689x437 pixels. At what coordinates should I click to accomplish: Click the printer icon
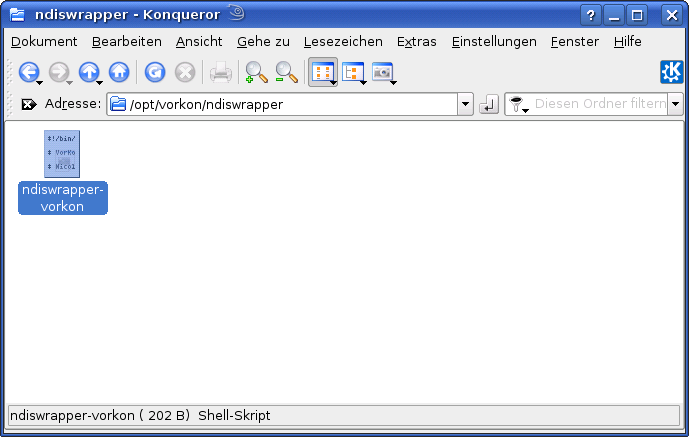point(221,72)
